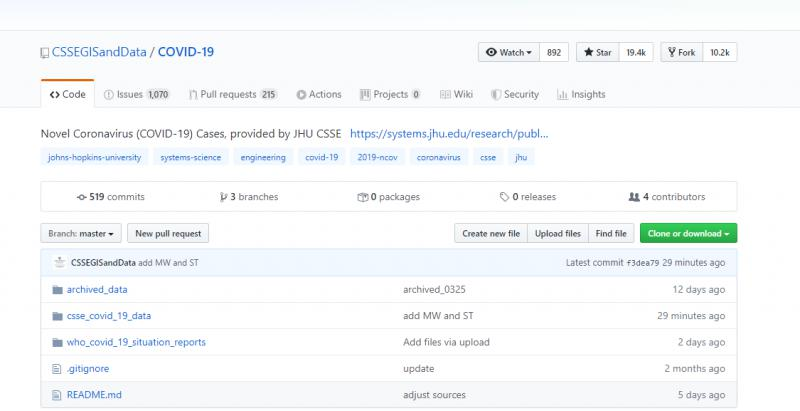Expand the Branch: master dropdown

(x=81, y=233)
